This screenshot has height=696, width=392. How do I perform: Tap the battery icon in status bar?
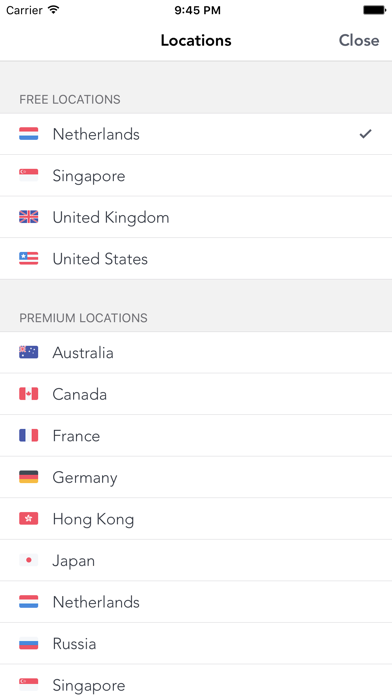click(374, 10)
